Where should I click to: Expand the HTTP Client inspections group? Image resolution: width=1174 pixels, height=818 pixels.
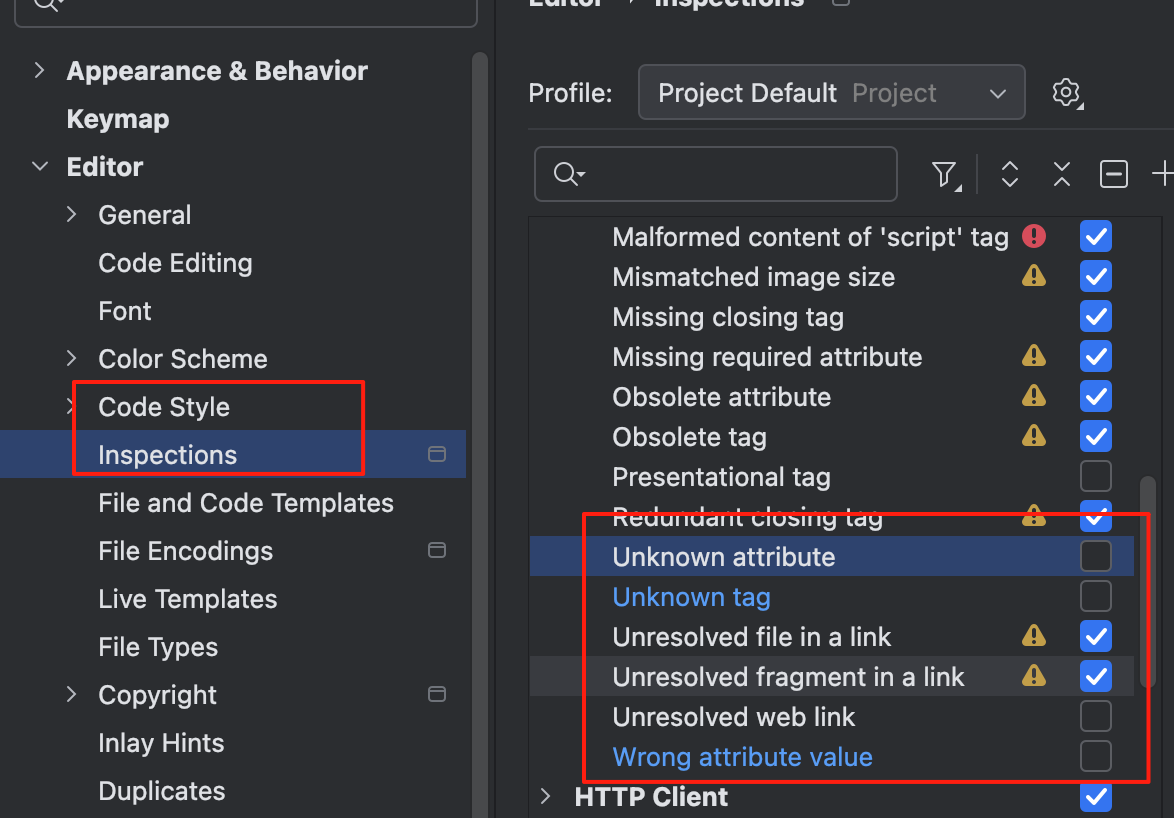[546, 797]
